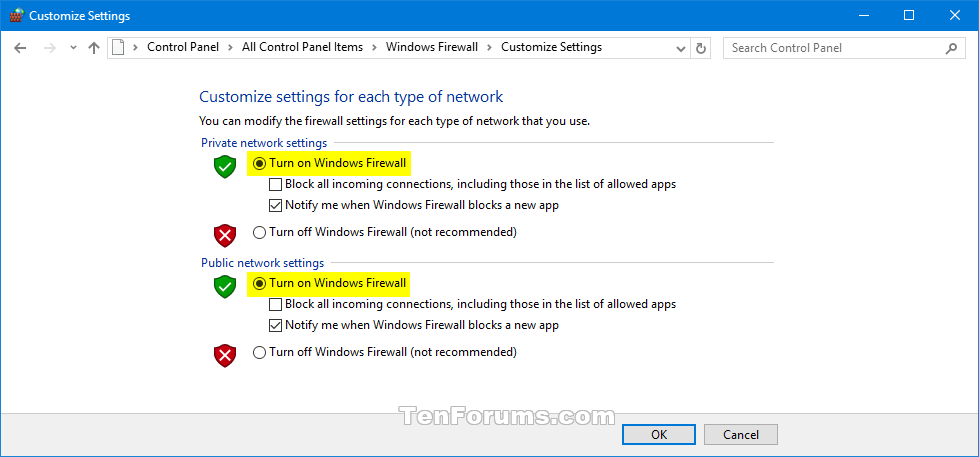Click the search magnifier icon
This screenshot has height=457, width=979.
click(952, 48)
